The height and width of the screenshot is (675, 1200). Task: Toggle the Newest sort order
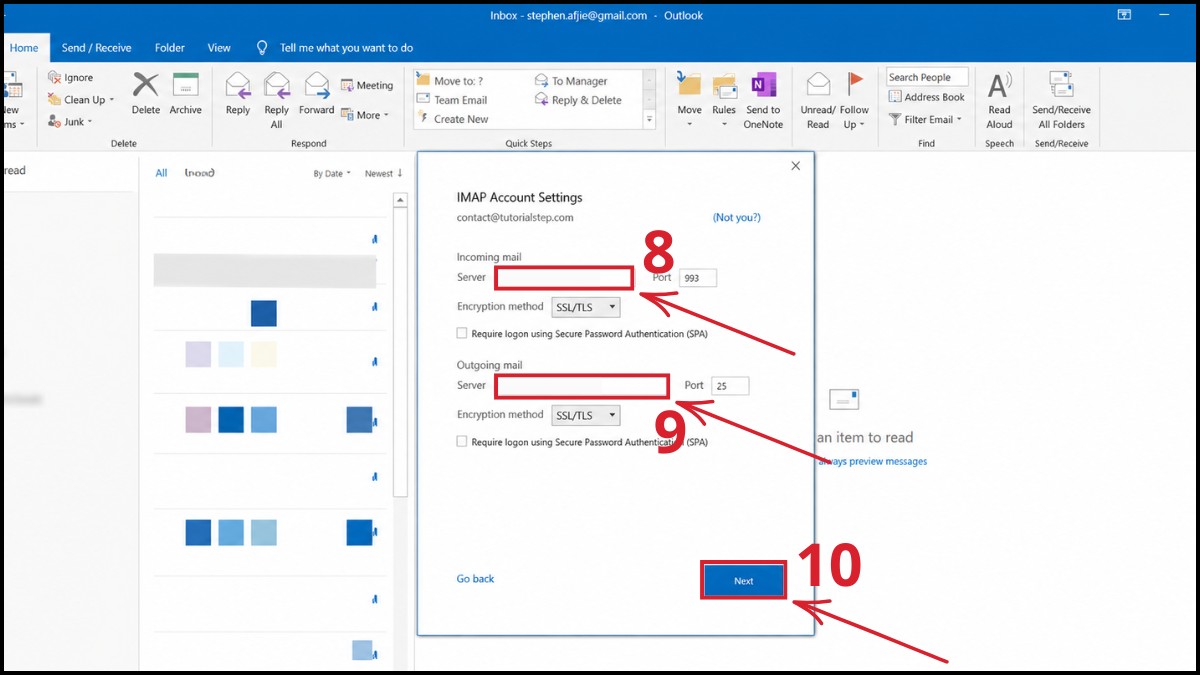coord(384,174)
